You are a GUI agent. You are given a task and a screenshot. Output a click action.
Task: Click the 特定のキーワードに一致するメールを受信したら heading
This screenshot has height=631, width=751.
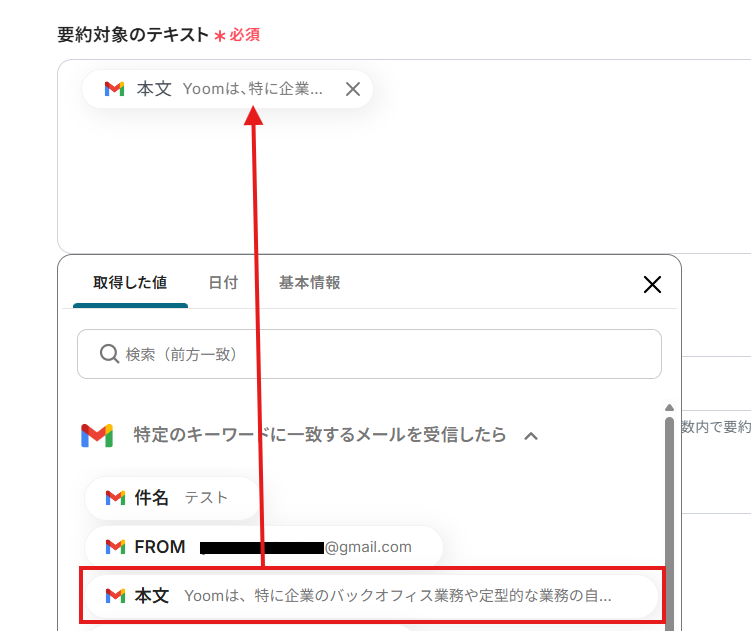pos(319,435)
